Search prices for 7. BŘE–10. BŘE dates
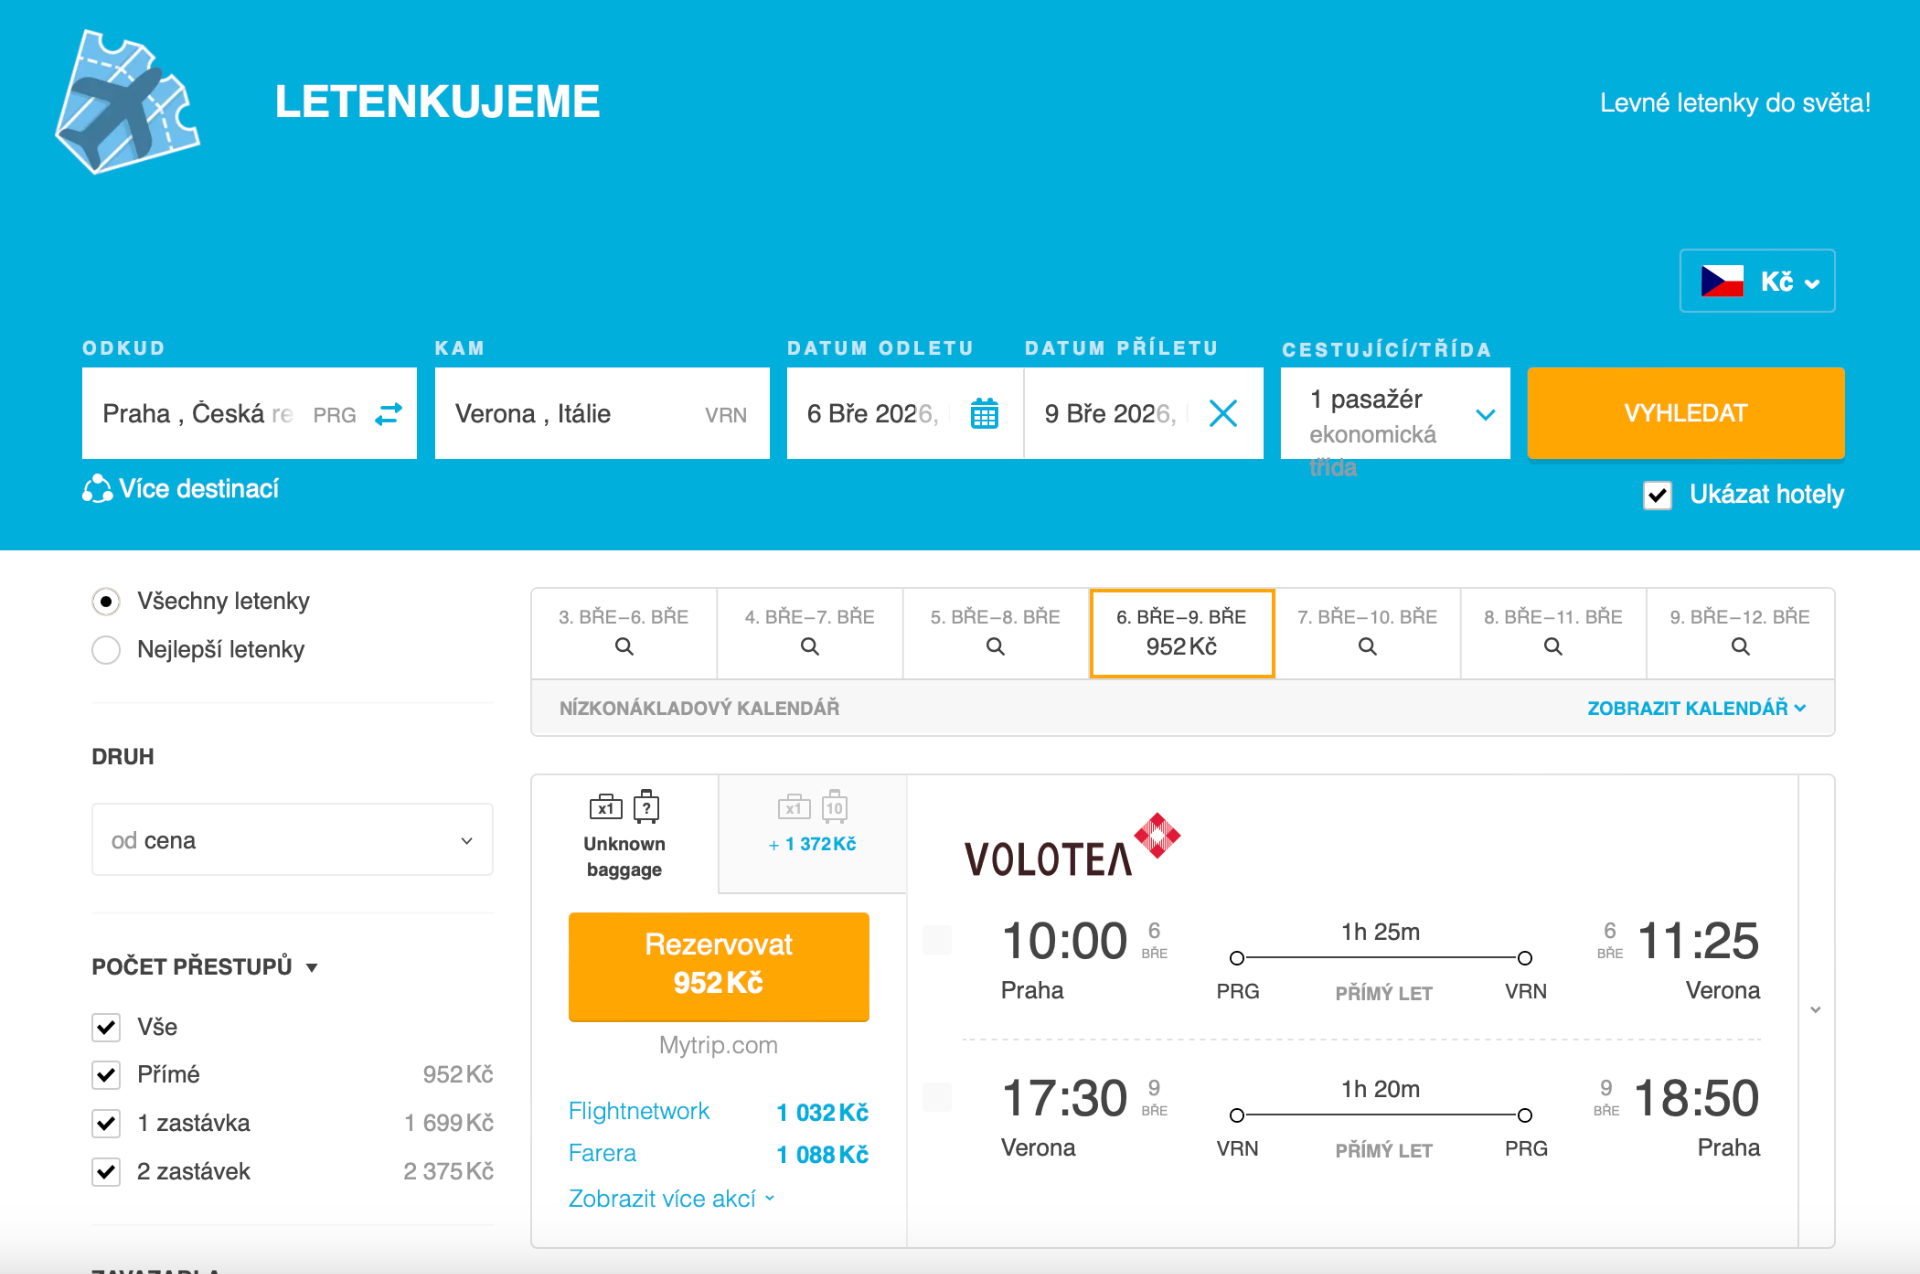The image size is (1920, 1274). click(x=1367, y=647)
